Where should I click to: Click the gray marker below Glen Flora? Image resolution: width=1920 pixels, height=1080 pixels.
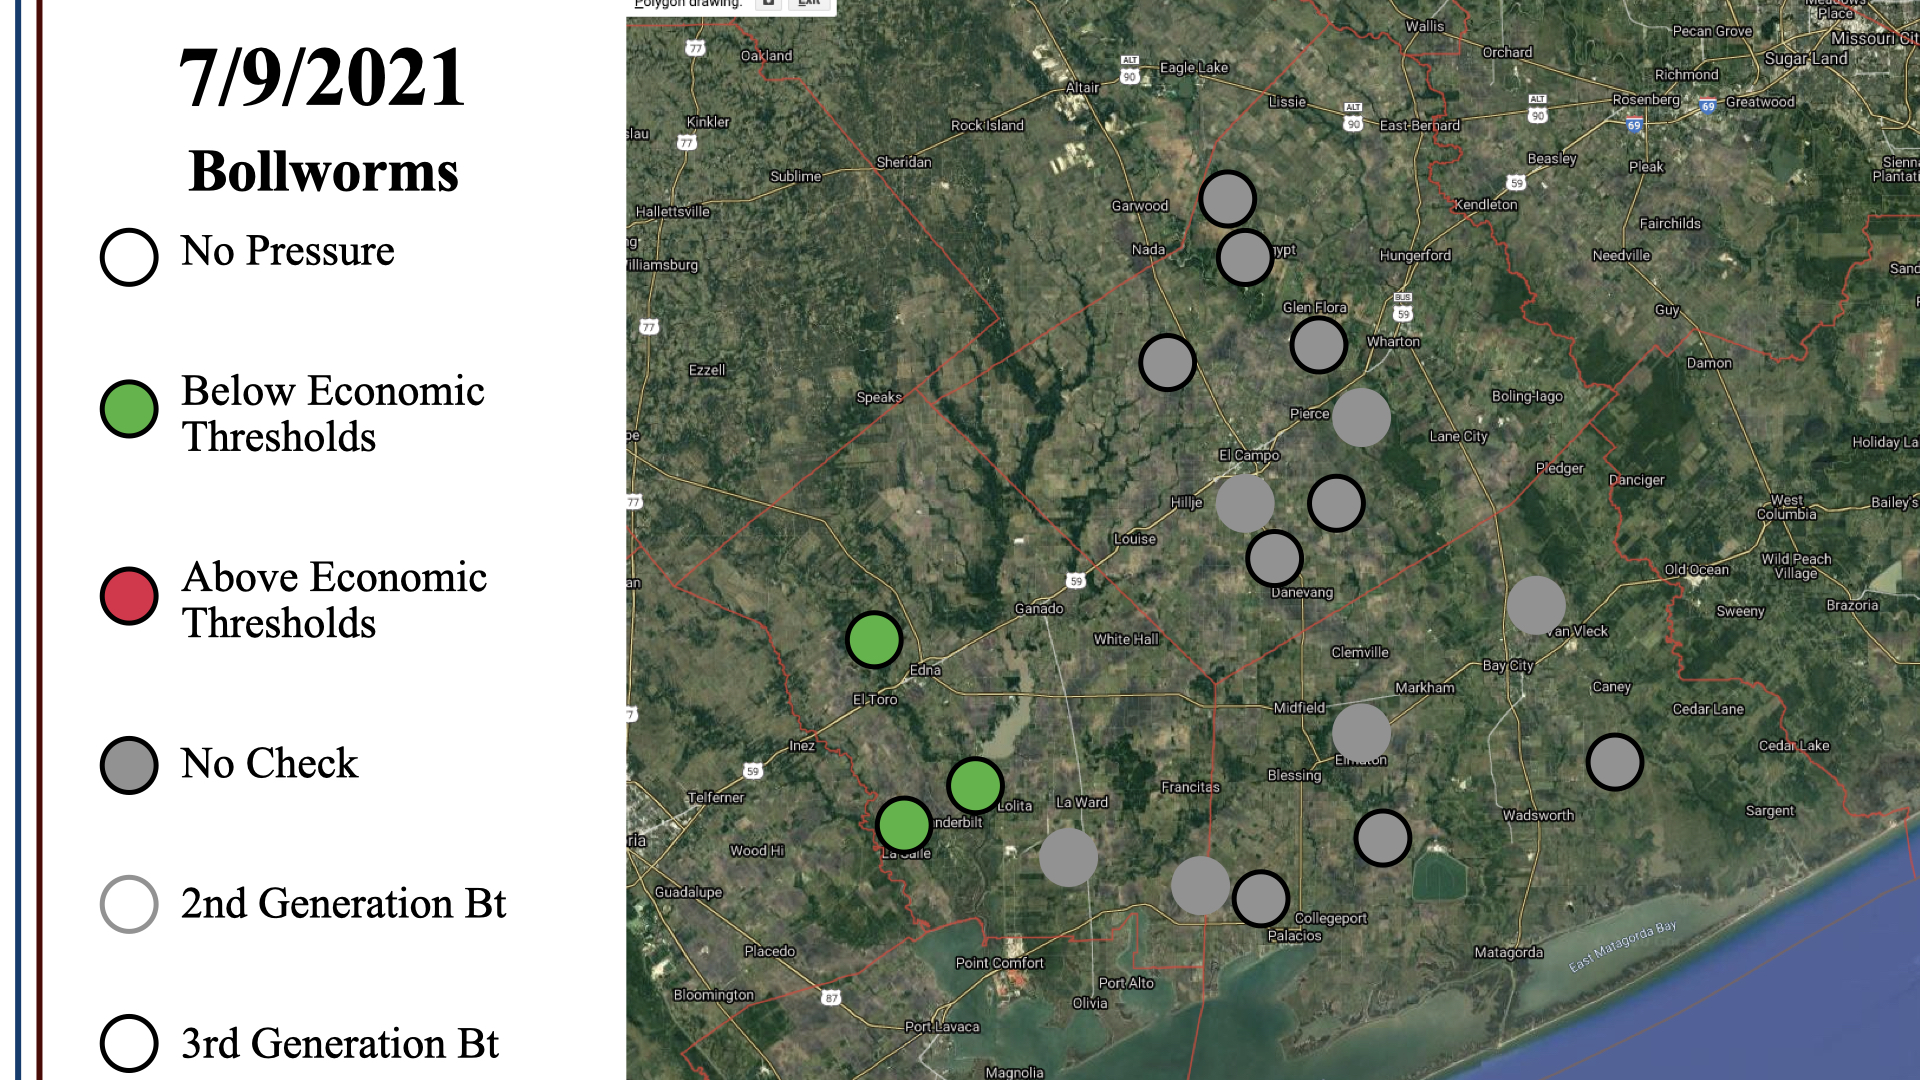1318,345
